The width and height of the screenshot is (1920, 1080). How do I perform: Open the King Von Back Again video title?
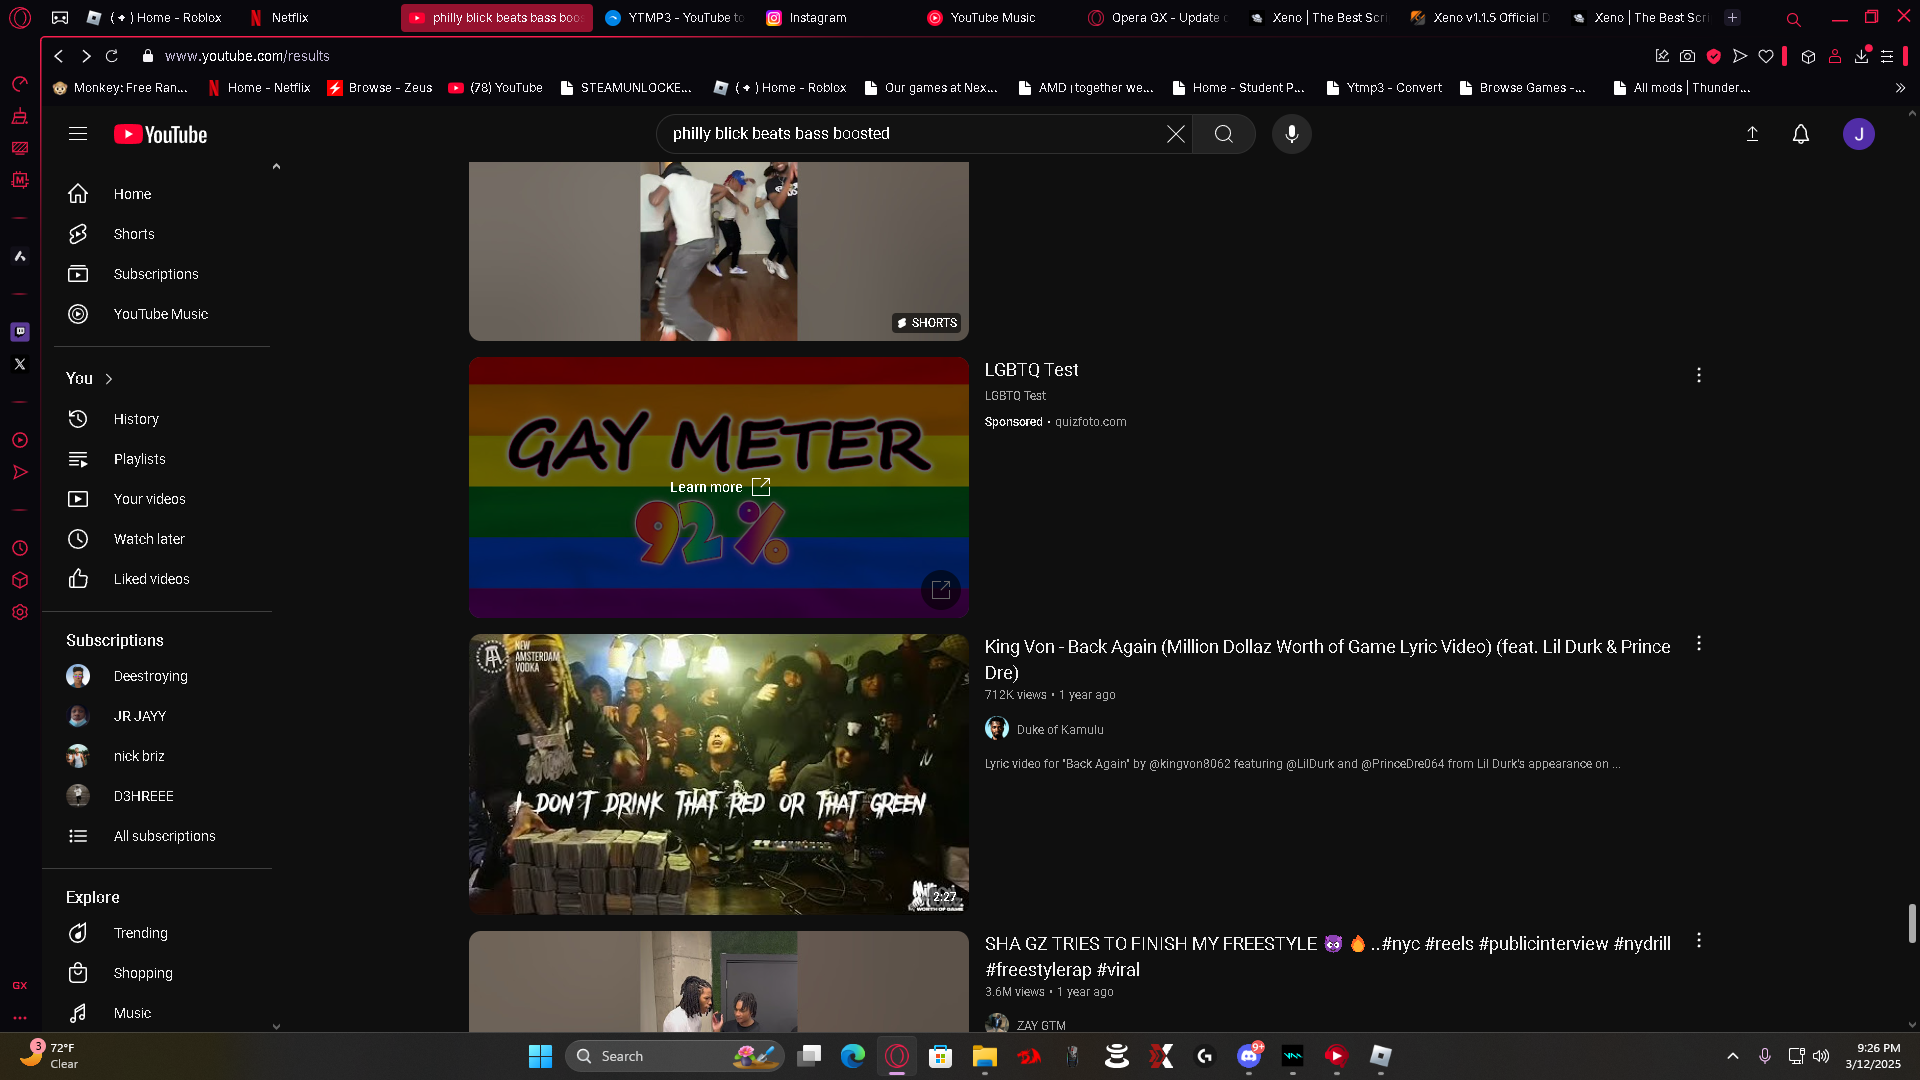pos(1328,660)
